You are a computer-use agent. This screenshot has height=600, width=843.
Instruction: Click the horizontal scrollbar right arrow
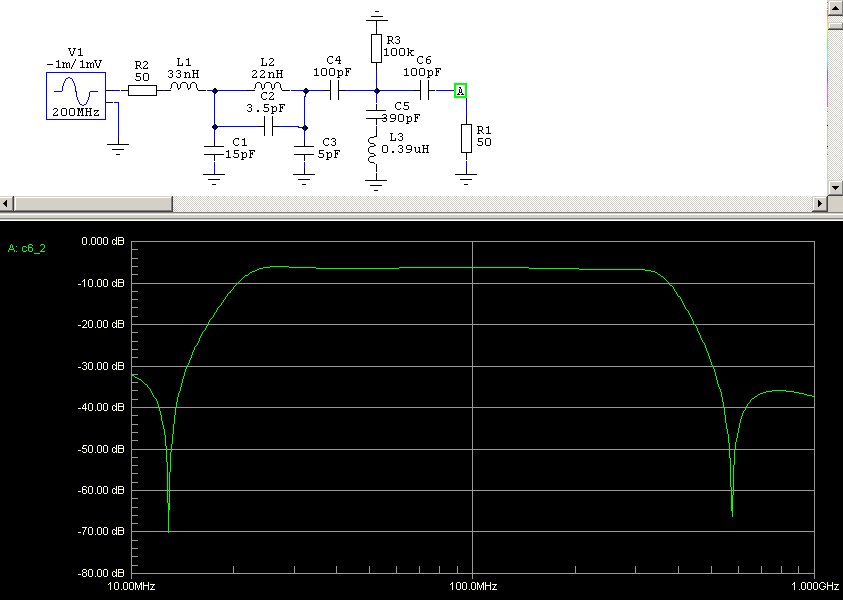click(820, 204)
